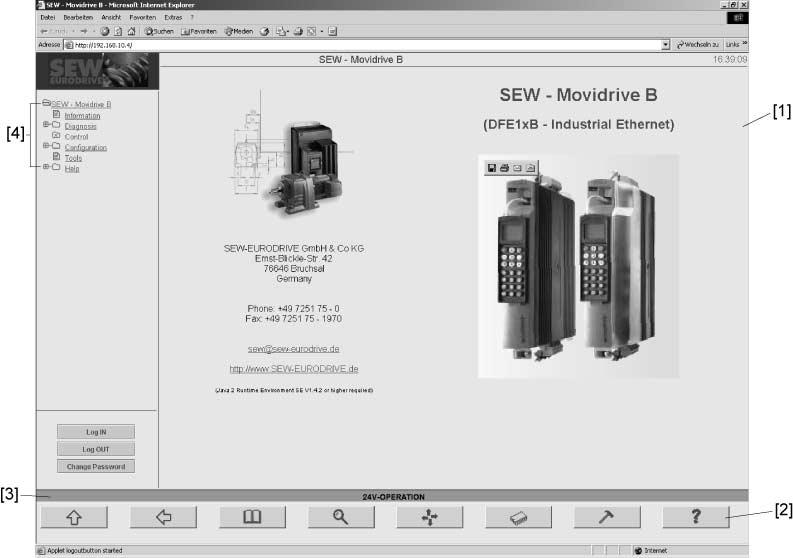Image resolution: width=793 pixels, height=558 pixels.
Task: Click the four-arrows control button in bottom toolbar
Action: point(430,517)
